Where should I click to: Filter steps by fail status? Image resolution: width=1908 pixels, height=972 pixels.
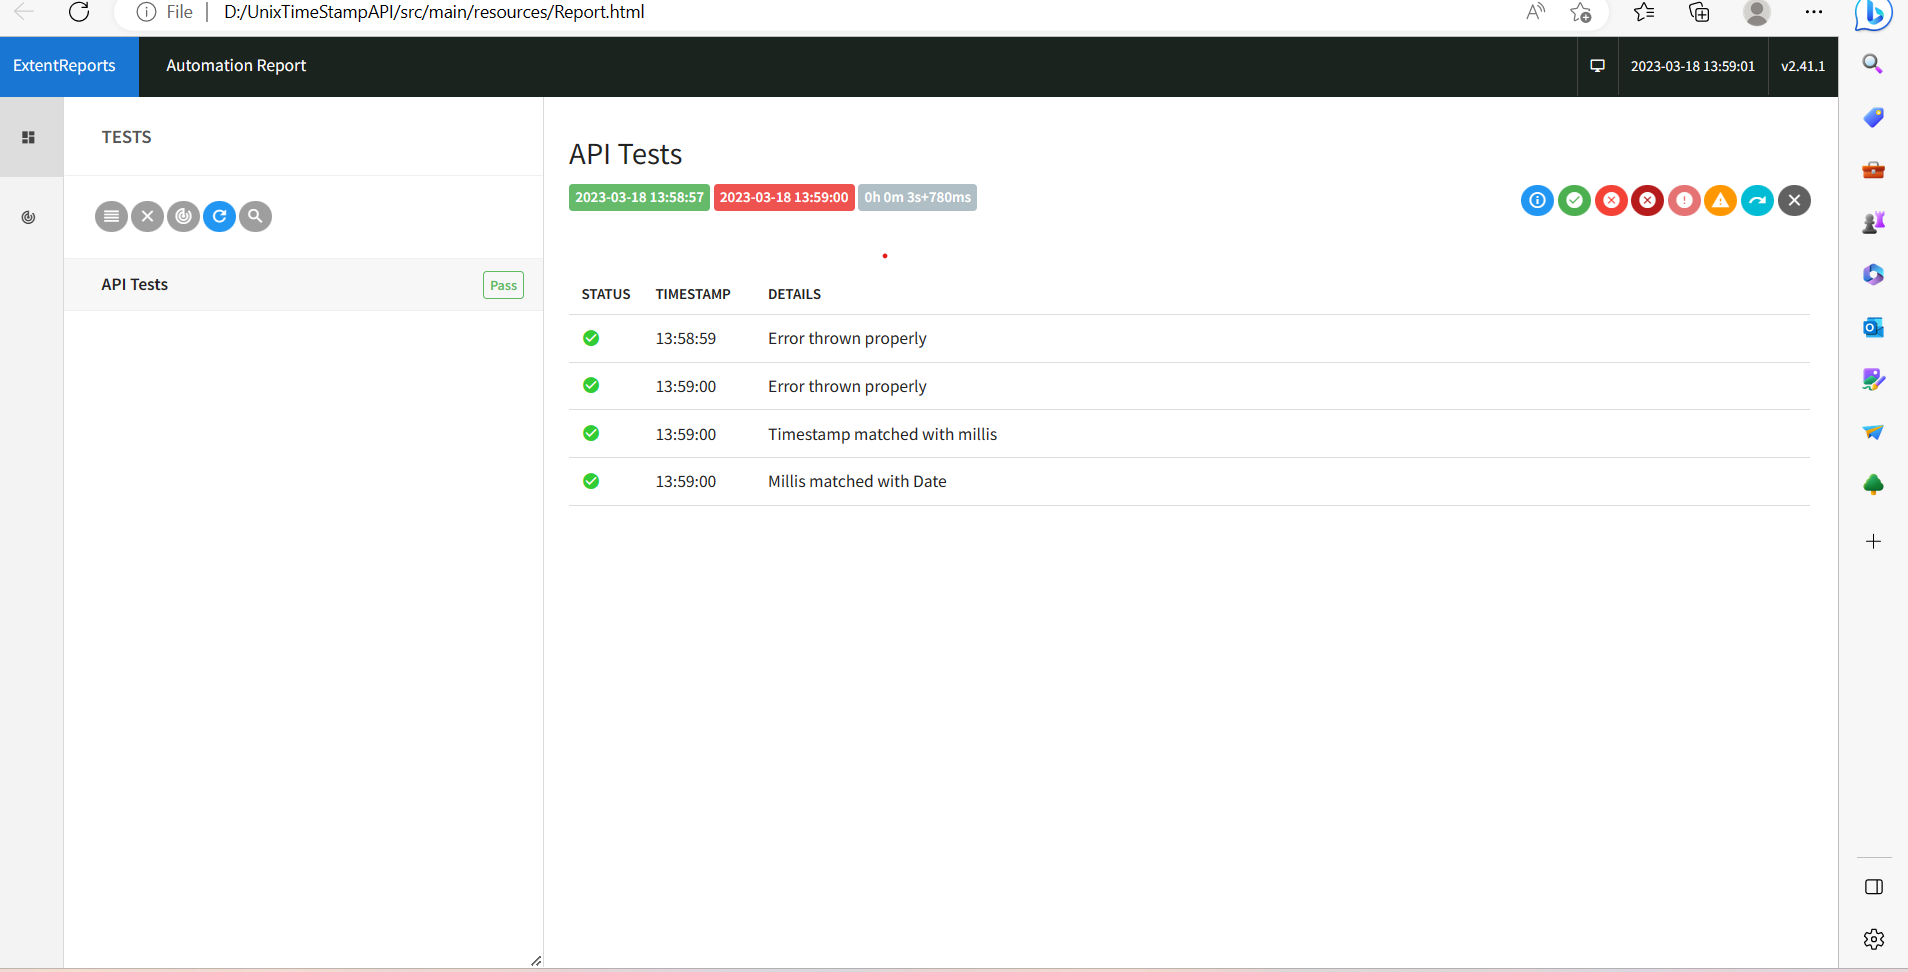point(1611,201)
